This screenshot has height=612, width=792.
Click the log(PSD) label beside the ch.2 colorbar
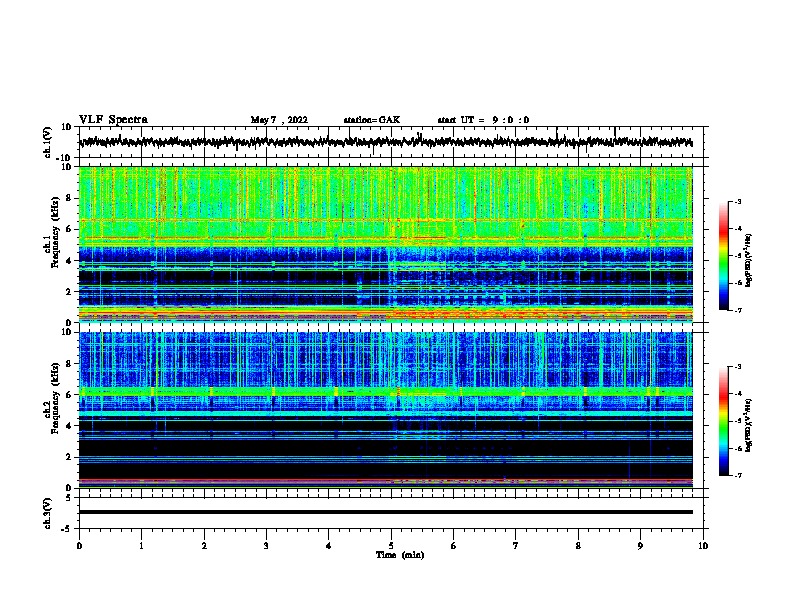(749, 425)
